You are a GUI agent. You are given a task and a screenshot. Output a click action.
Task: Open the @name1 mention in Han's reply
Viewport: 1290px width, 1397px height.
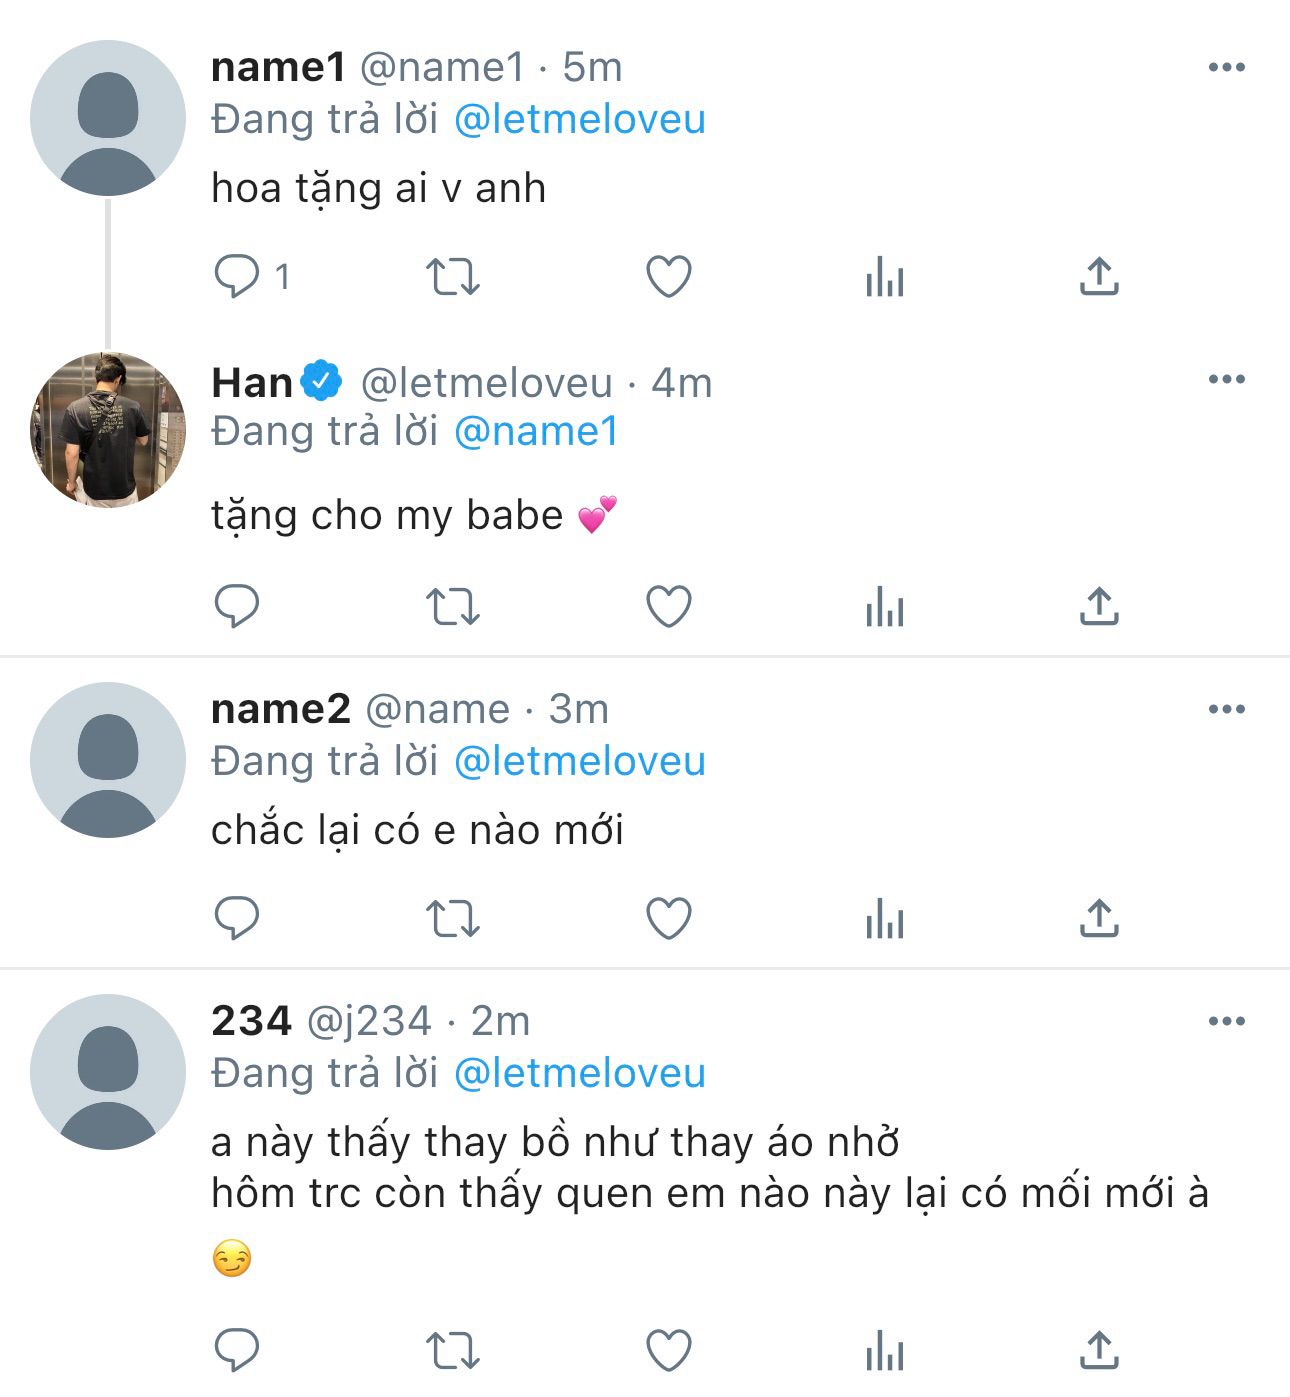tap(536, 432)
